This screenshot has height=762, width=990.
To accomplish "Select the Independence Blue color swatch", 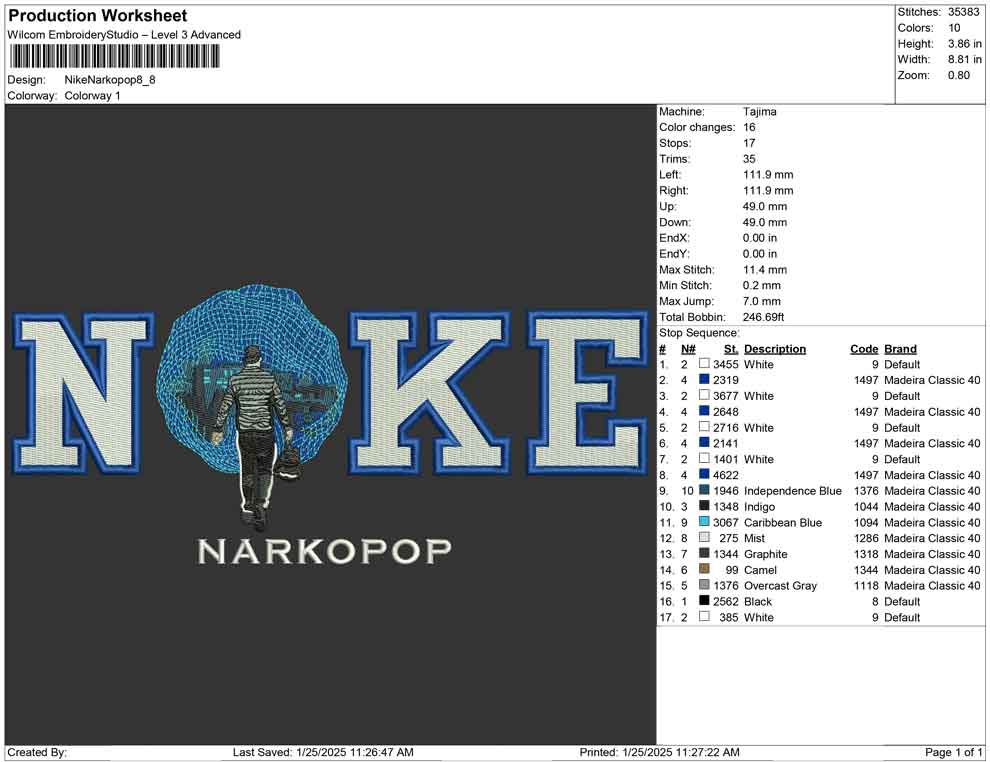I will point(703,491).
